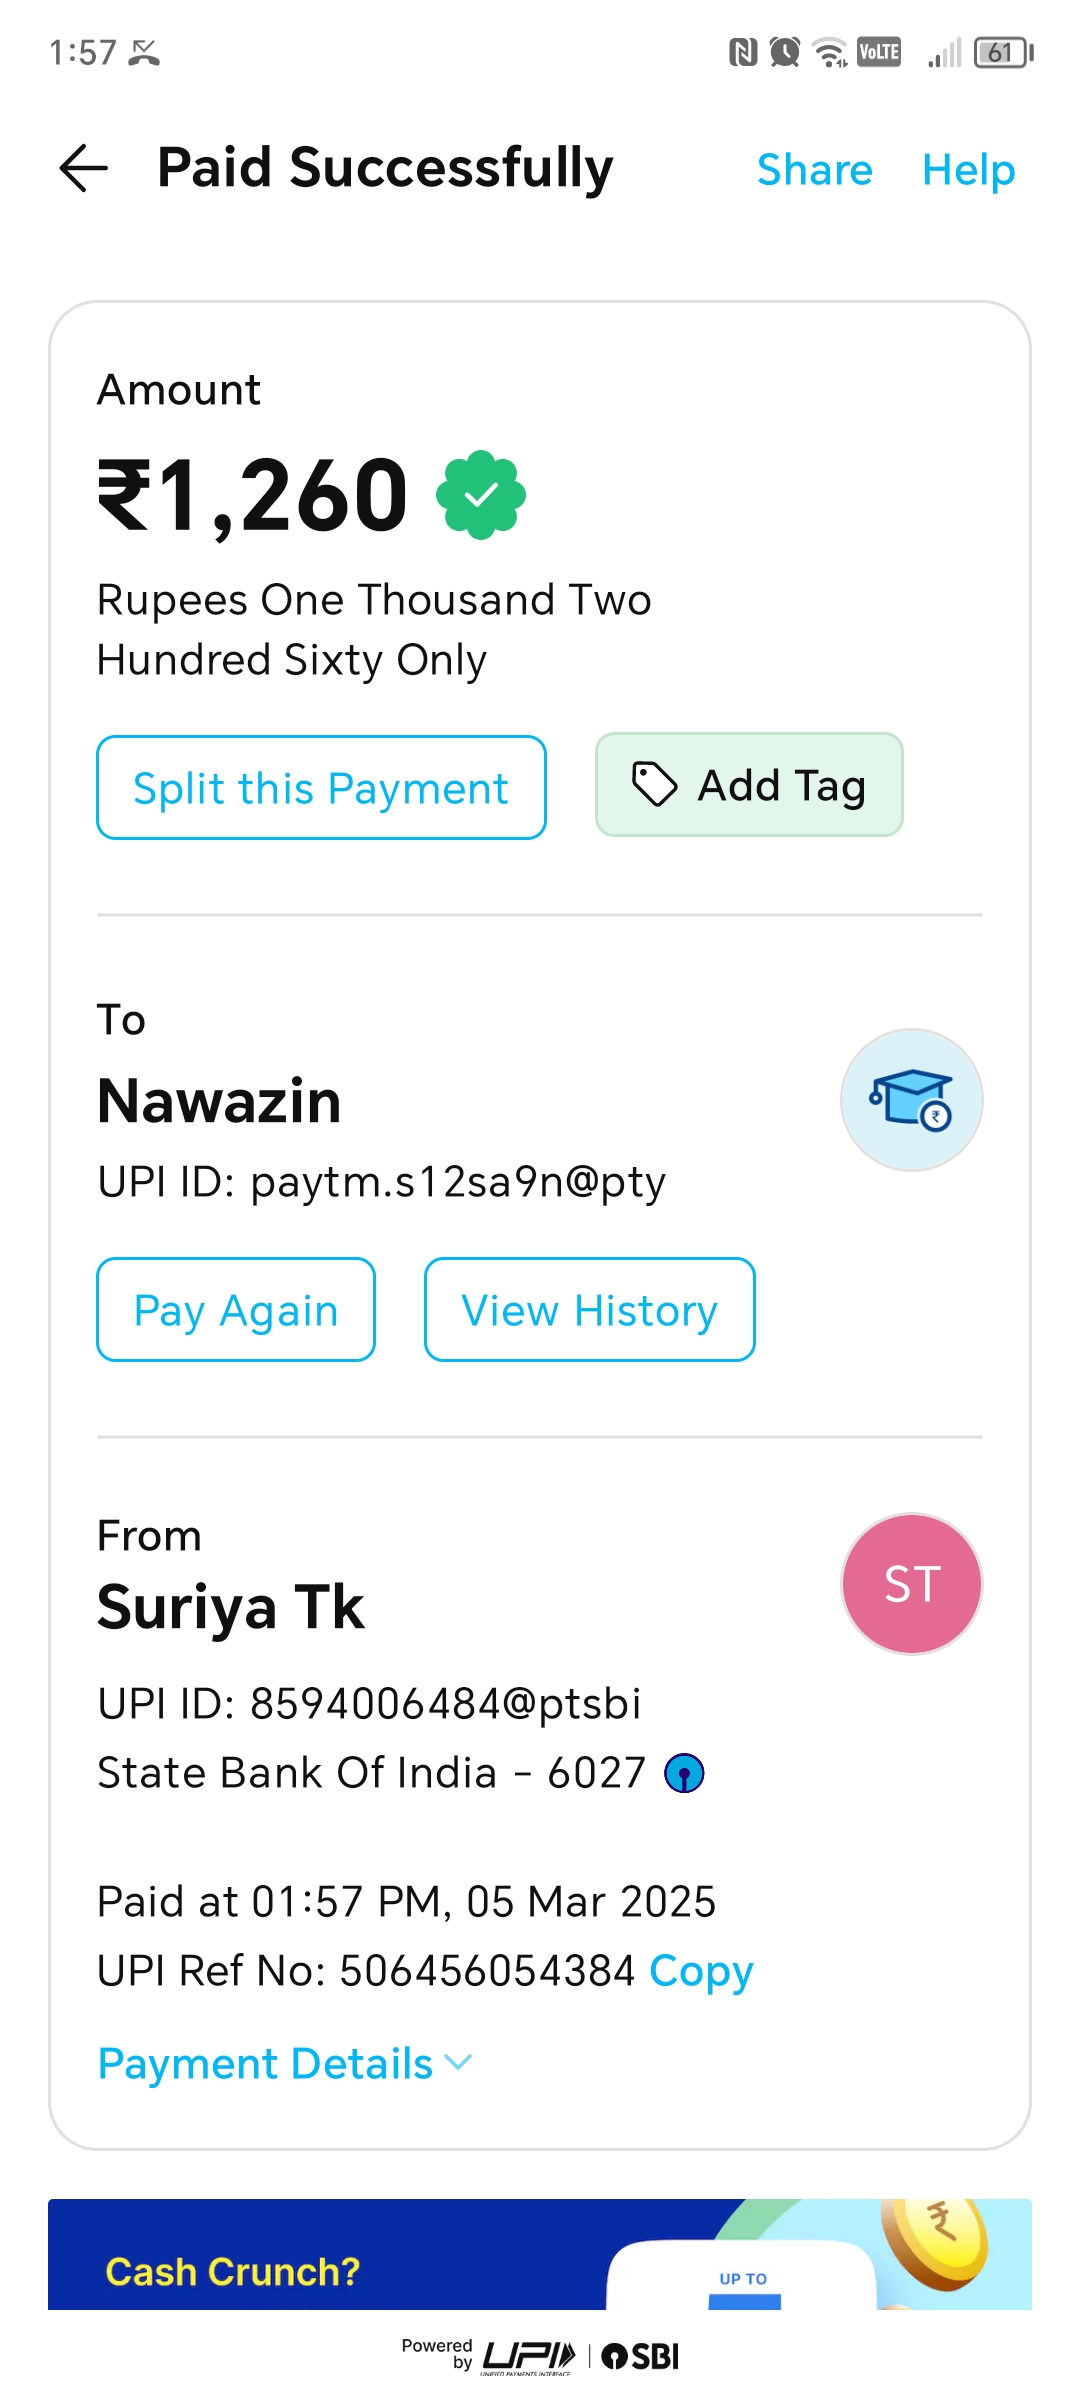The width and height of the screenshot is (1080, 2400).
Task: Tap the battery indicator in status bar
Action: tap(1003, 52)
